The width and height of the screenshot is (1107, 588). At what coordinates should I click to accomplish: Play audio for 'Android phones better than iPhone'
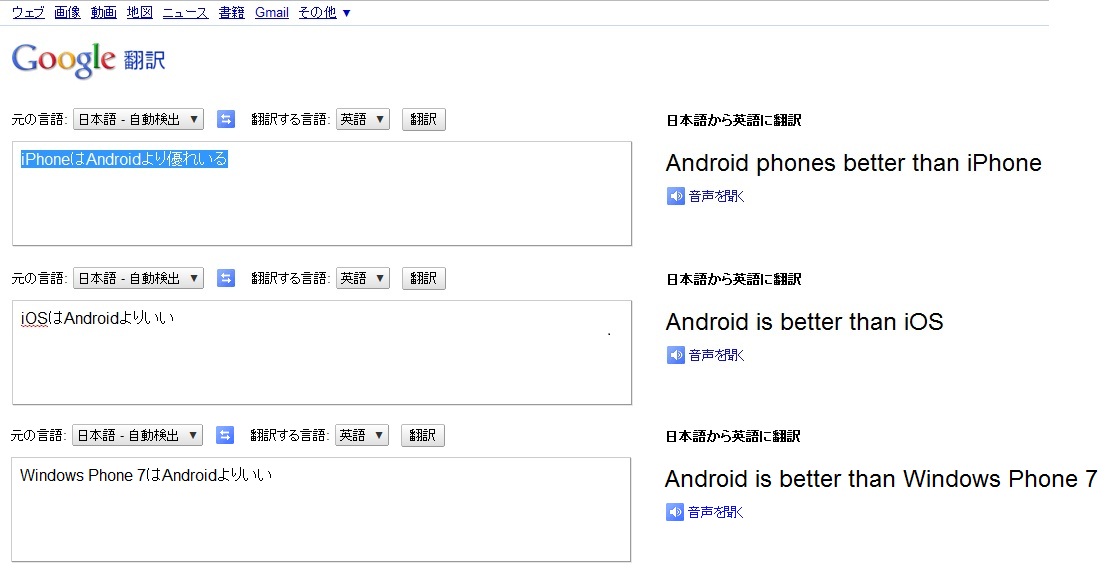[676, 196]
